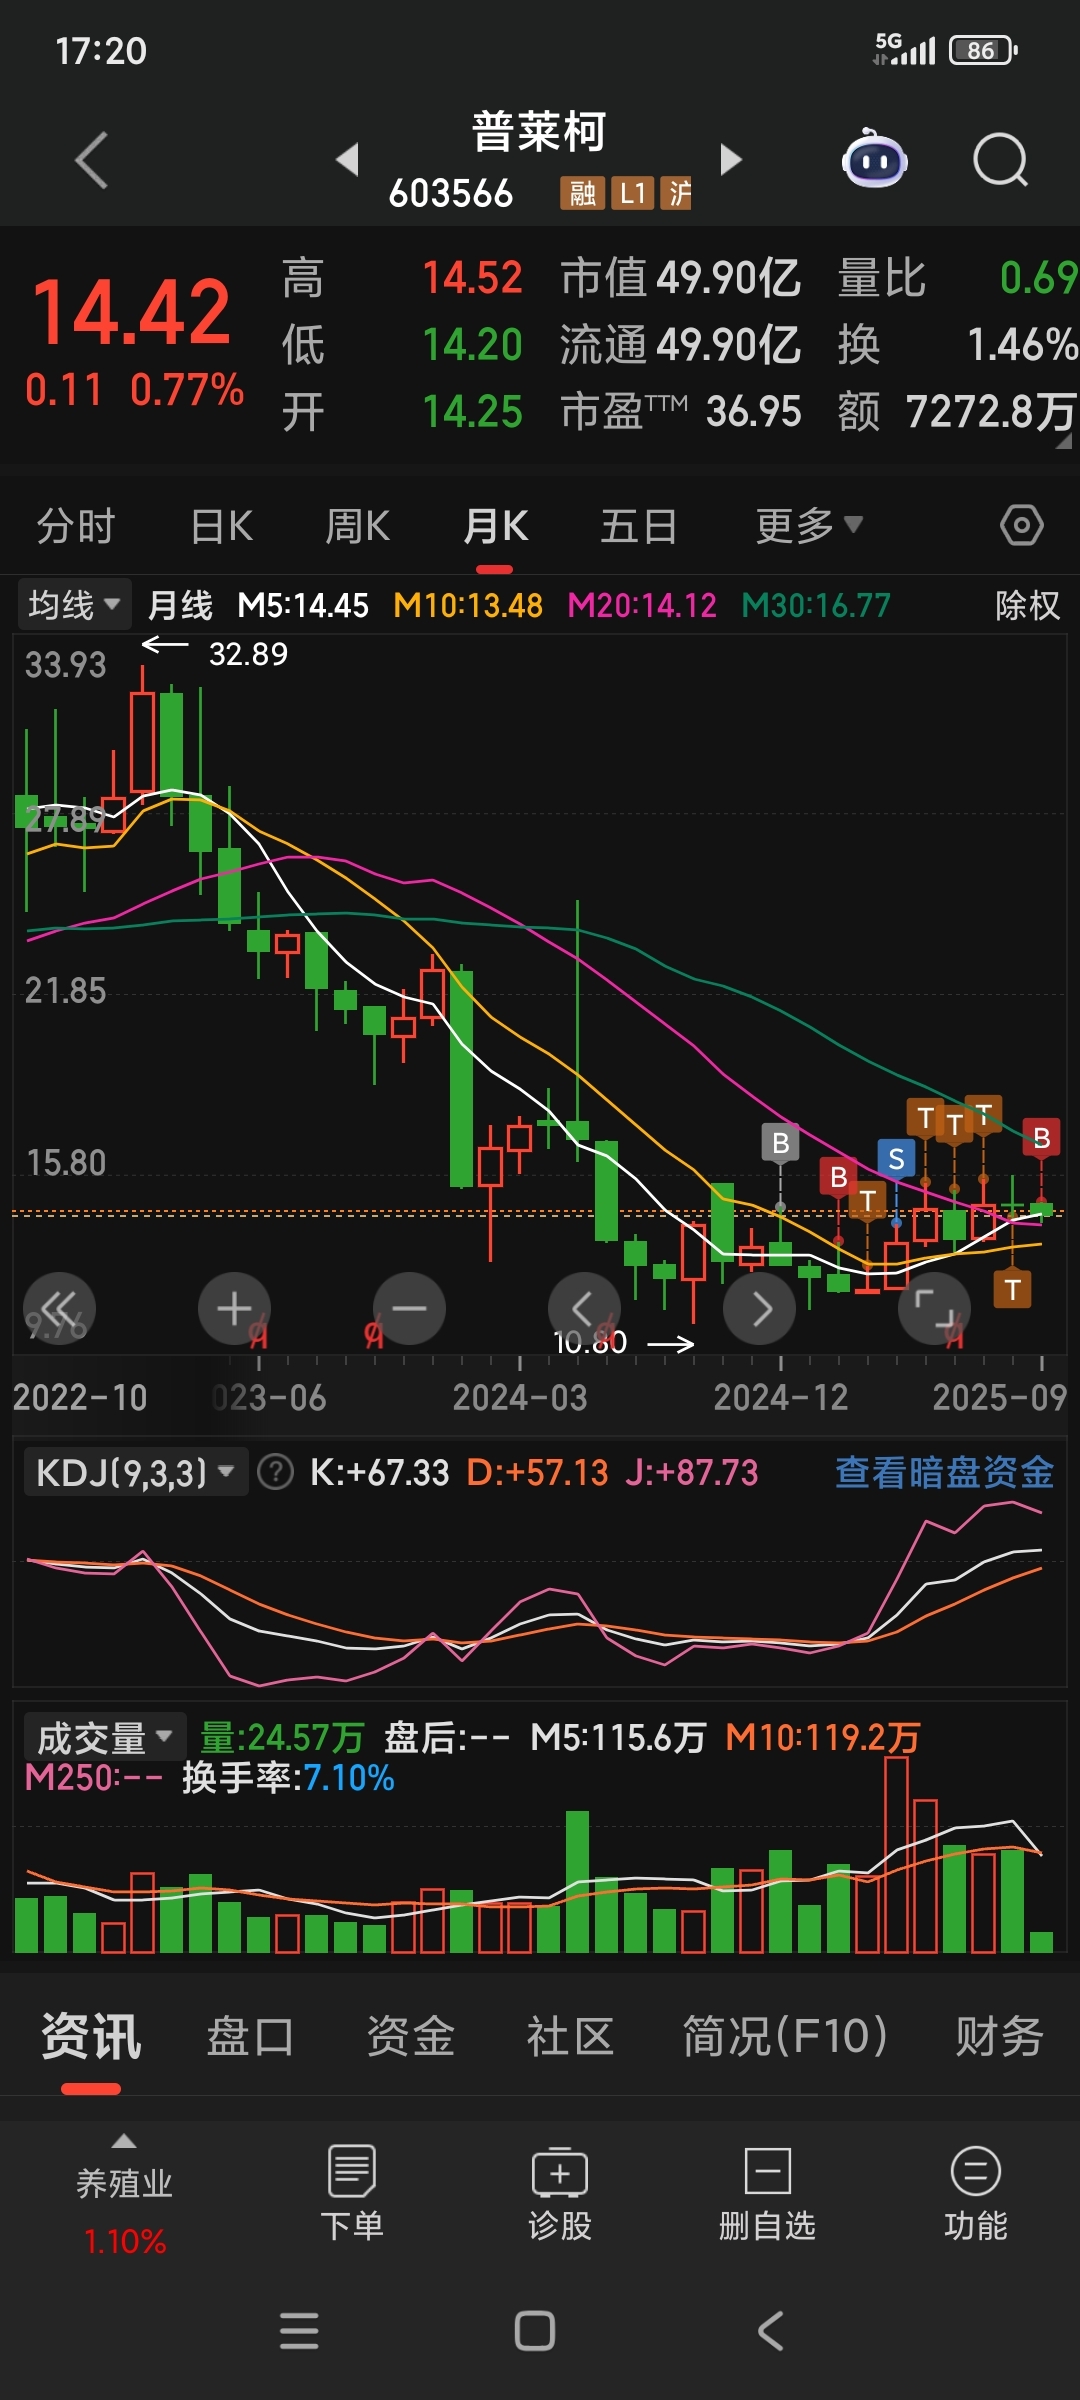Select the 月K monthly chart tab
This screenshot has width=1080, height=2400.
click(x=495, y=525)
